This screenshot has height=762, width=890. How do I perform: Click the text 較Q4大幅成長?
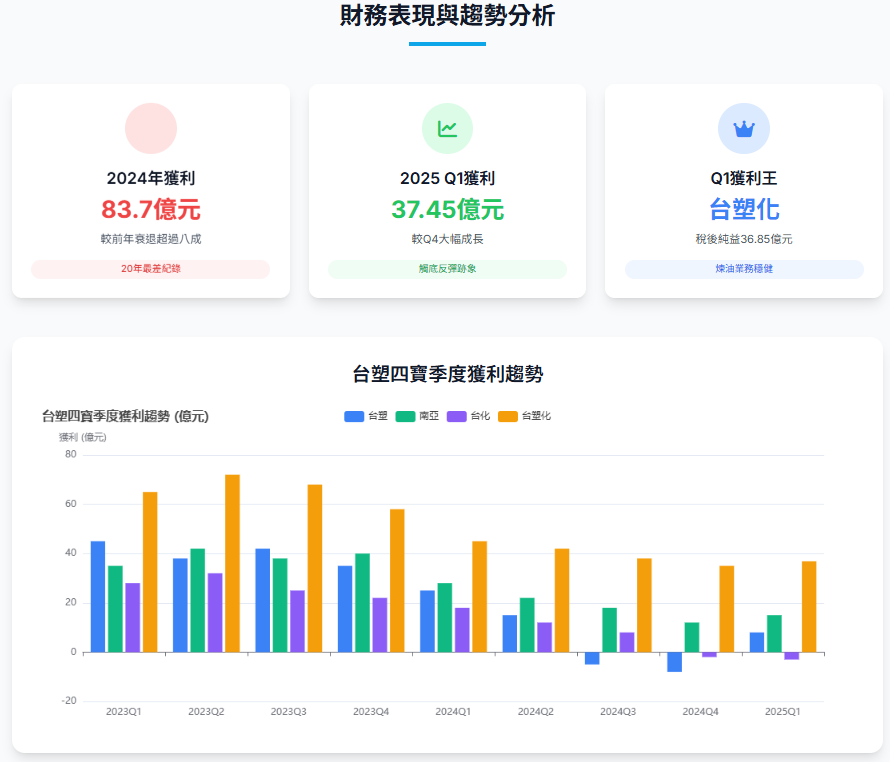447,239
